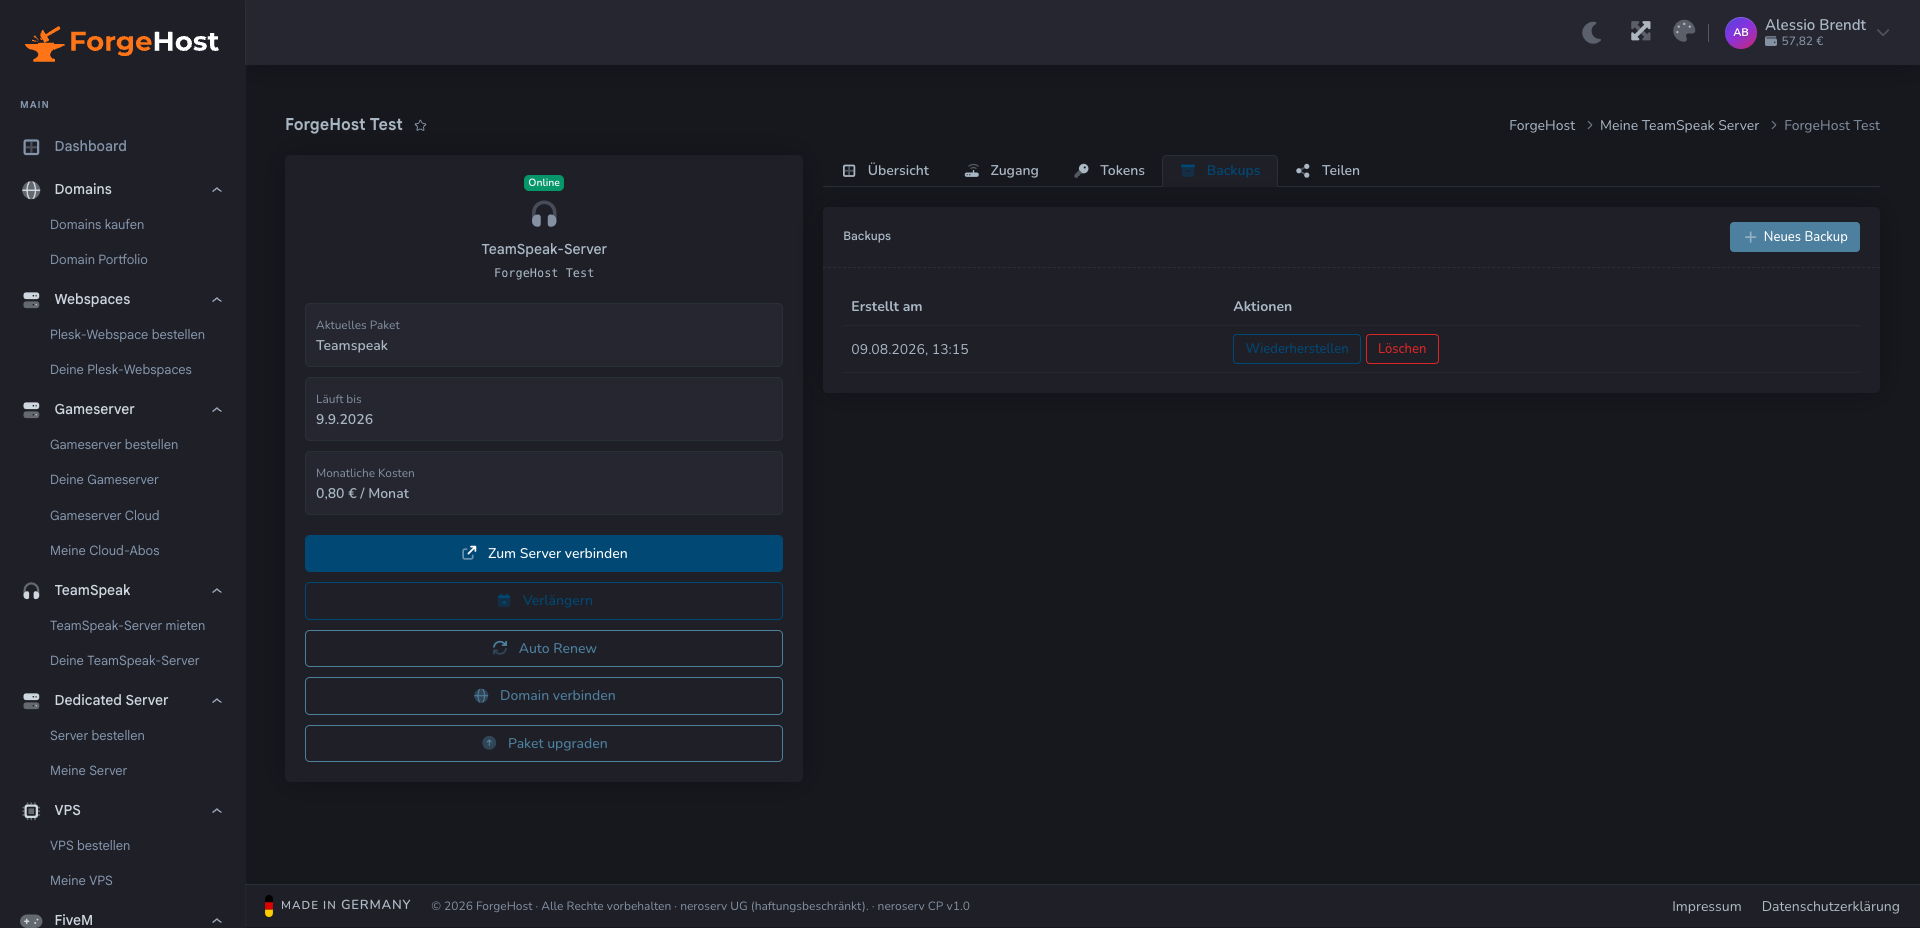Click the 09.08.2026, 13:15 backup date cell
The height and width of the screenshot is (928, 1920).
pyautogui.click(x=910, y=350)
